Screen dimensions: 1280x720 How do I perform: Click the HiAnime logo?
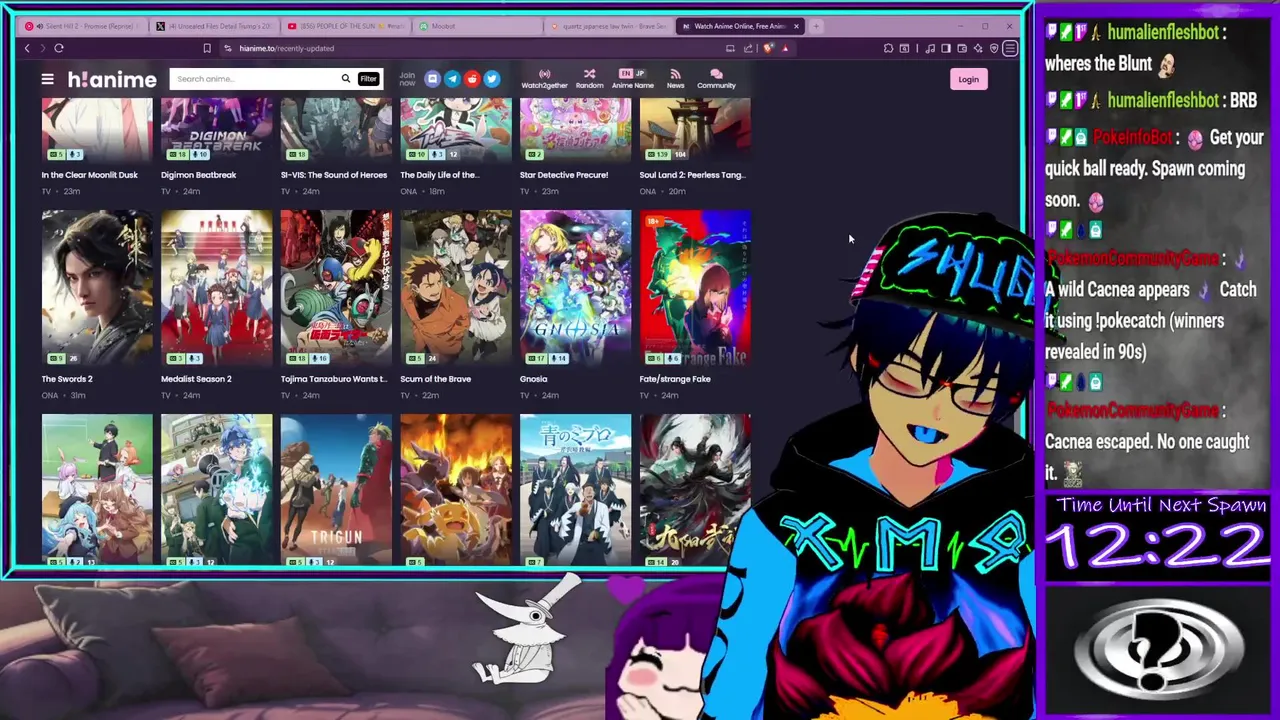[112, 79]
